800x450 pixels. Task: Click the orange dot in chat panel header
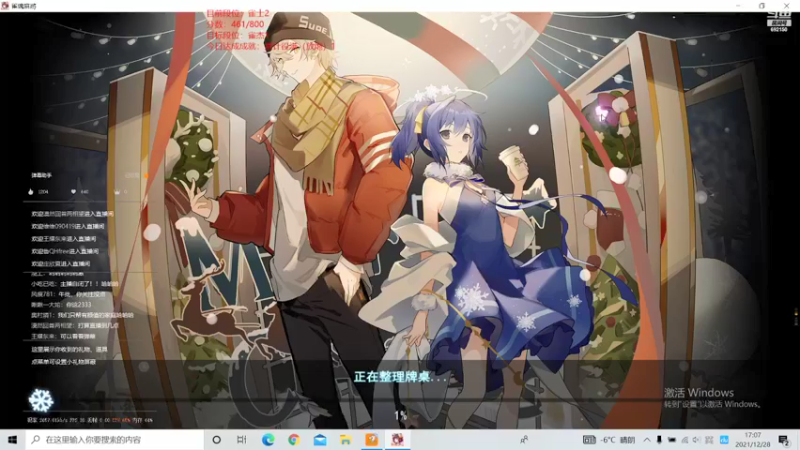pyautogui.click(x=145, y=176)
